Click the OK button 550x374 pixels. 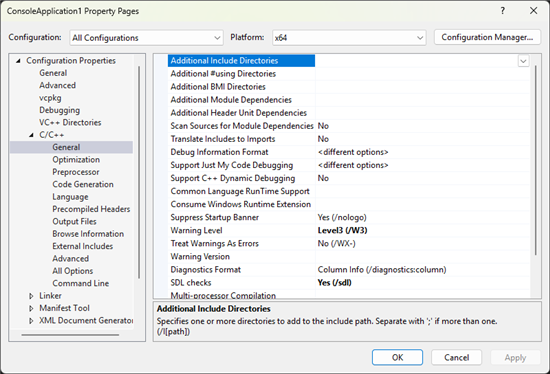(397, 358)
